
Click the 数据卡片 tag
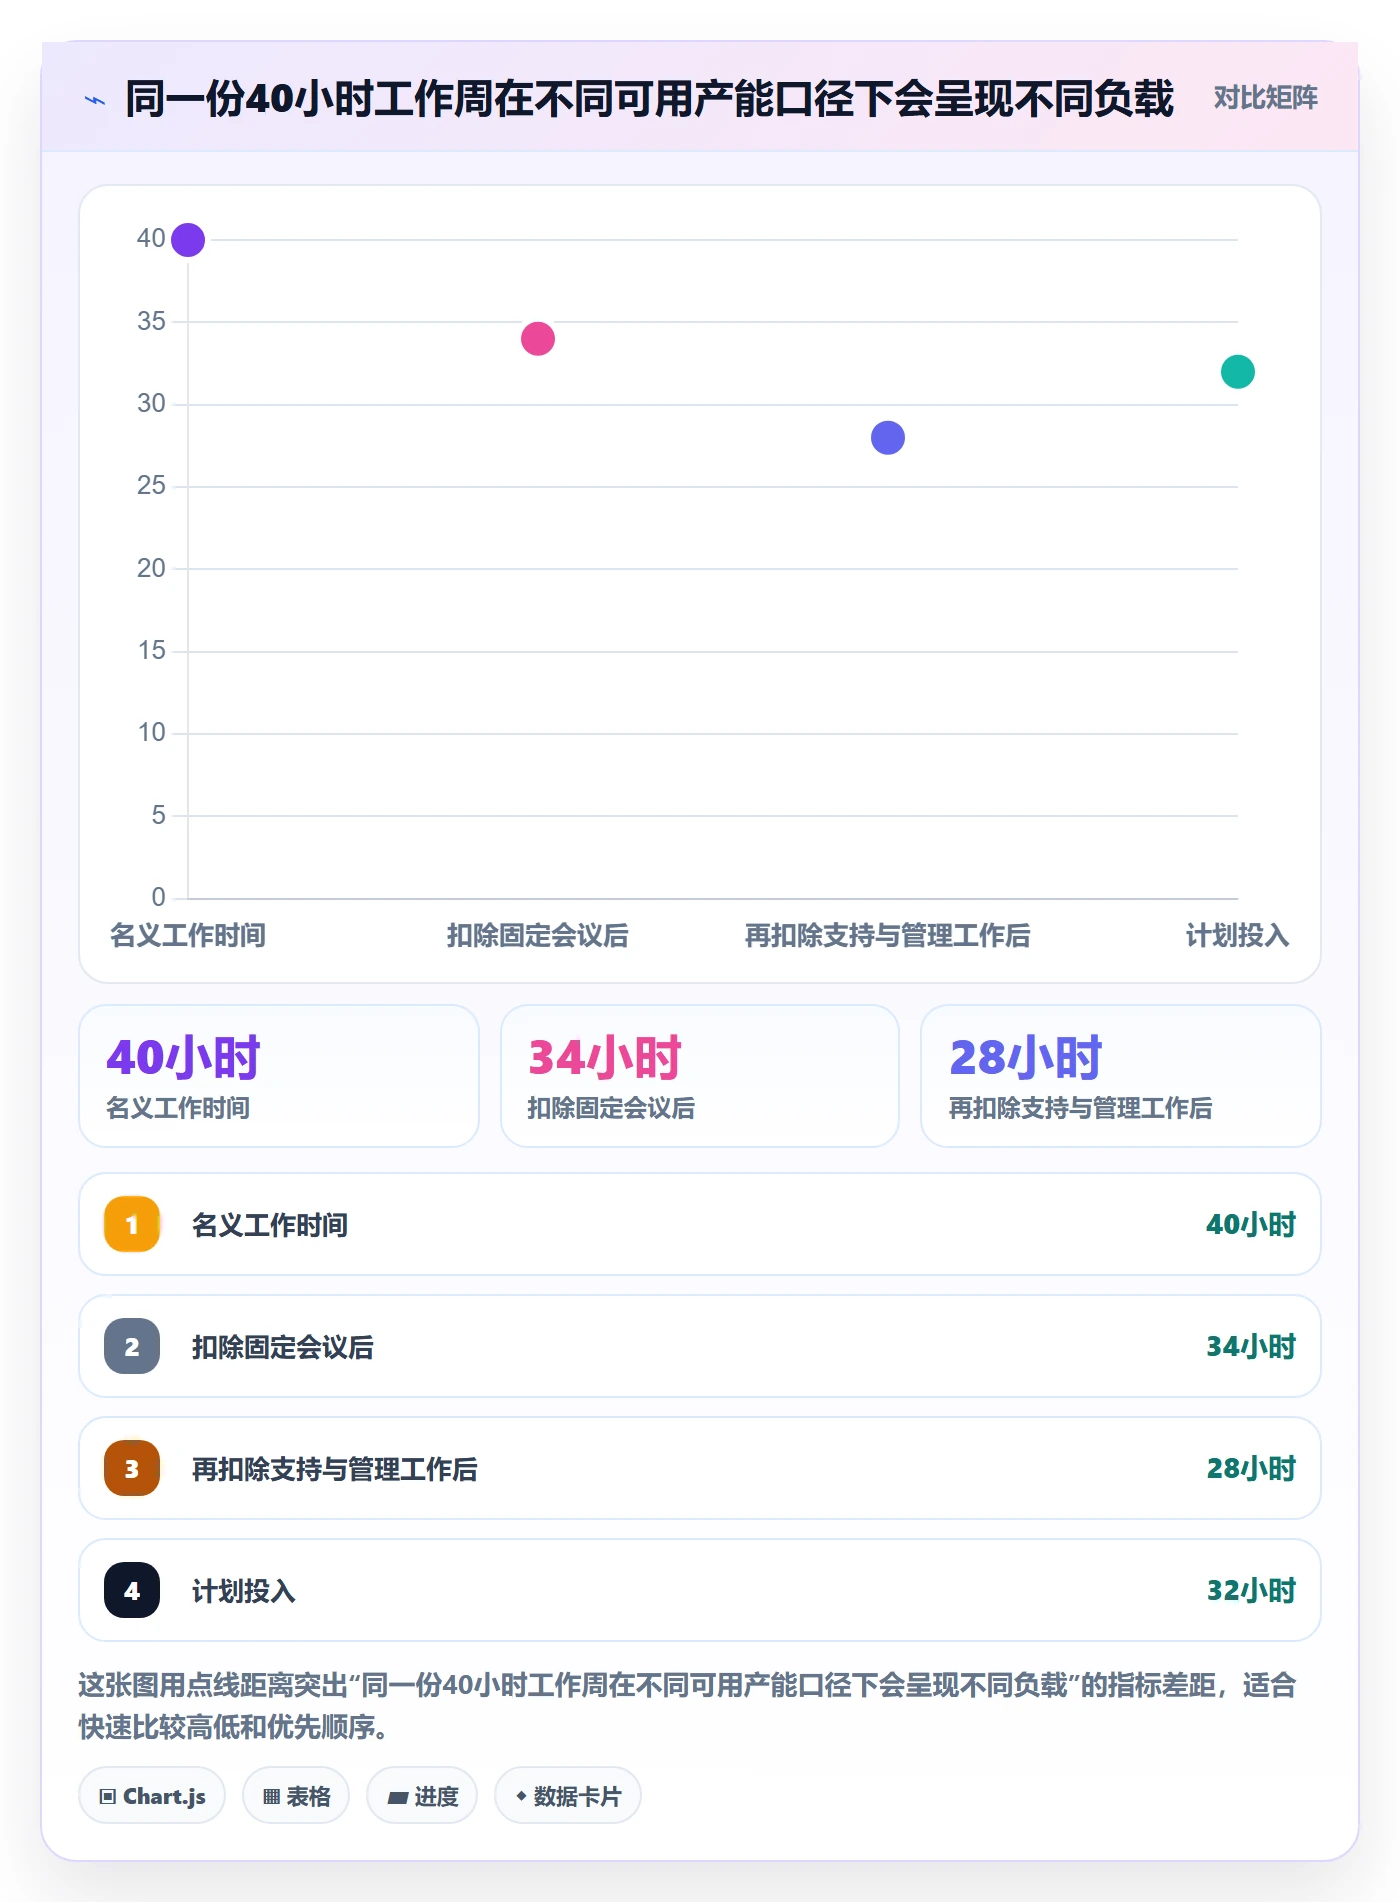[x=568, y=1796]
